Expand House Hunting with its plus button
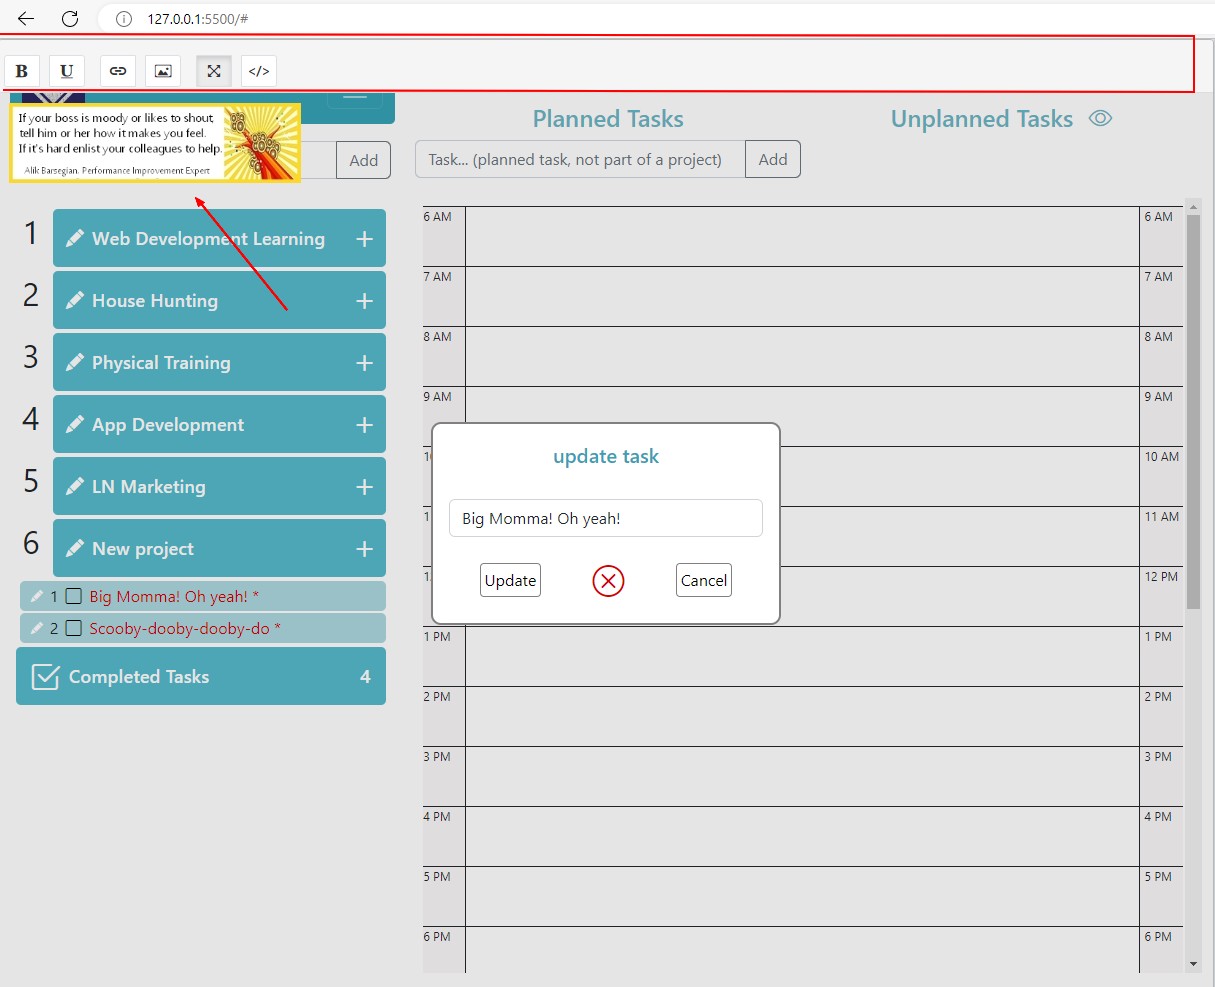 [364, 300]
